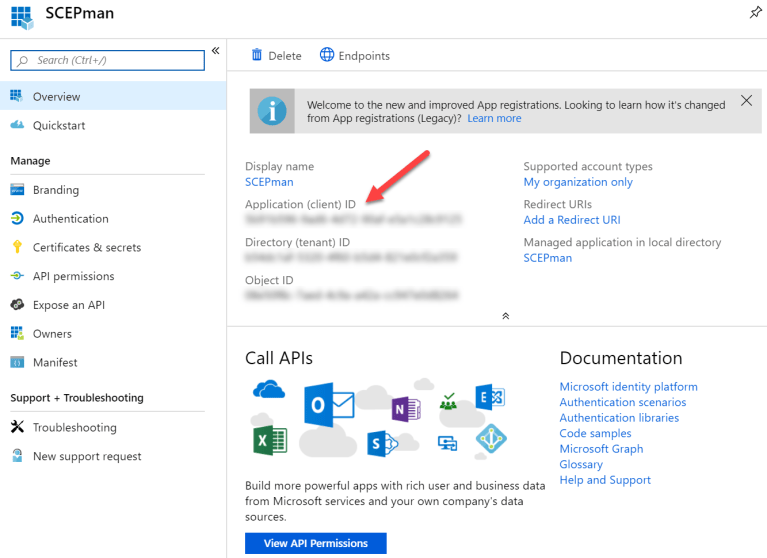The width and height of the screenshot is (767, 558).
Task: Open Code samples link
Action: point(595,433)
